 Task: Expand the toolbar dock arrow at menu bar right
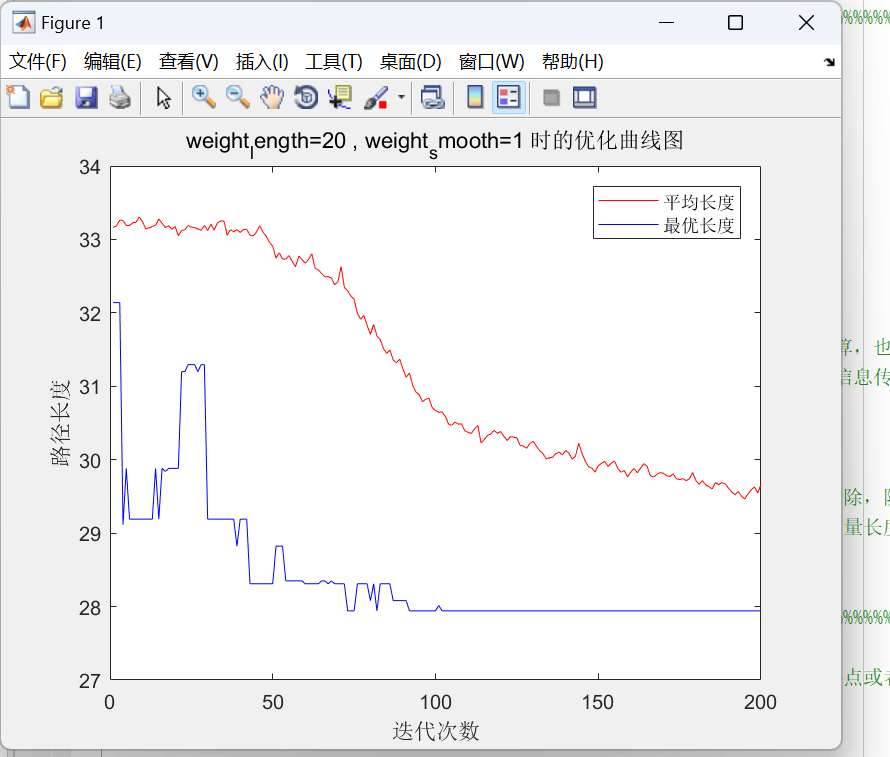[x=828, y=62]
